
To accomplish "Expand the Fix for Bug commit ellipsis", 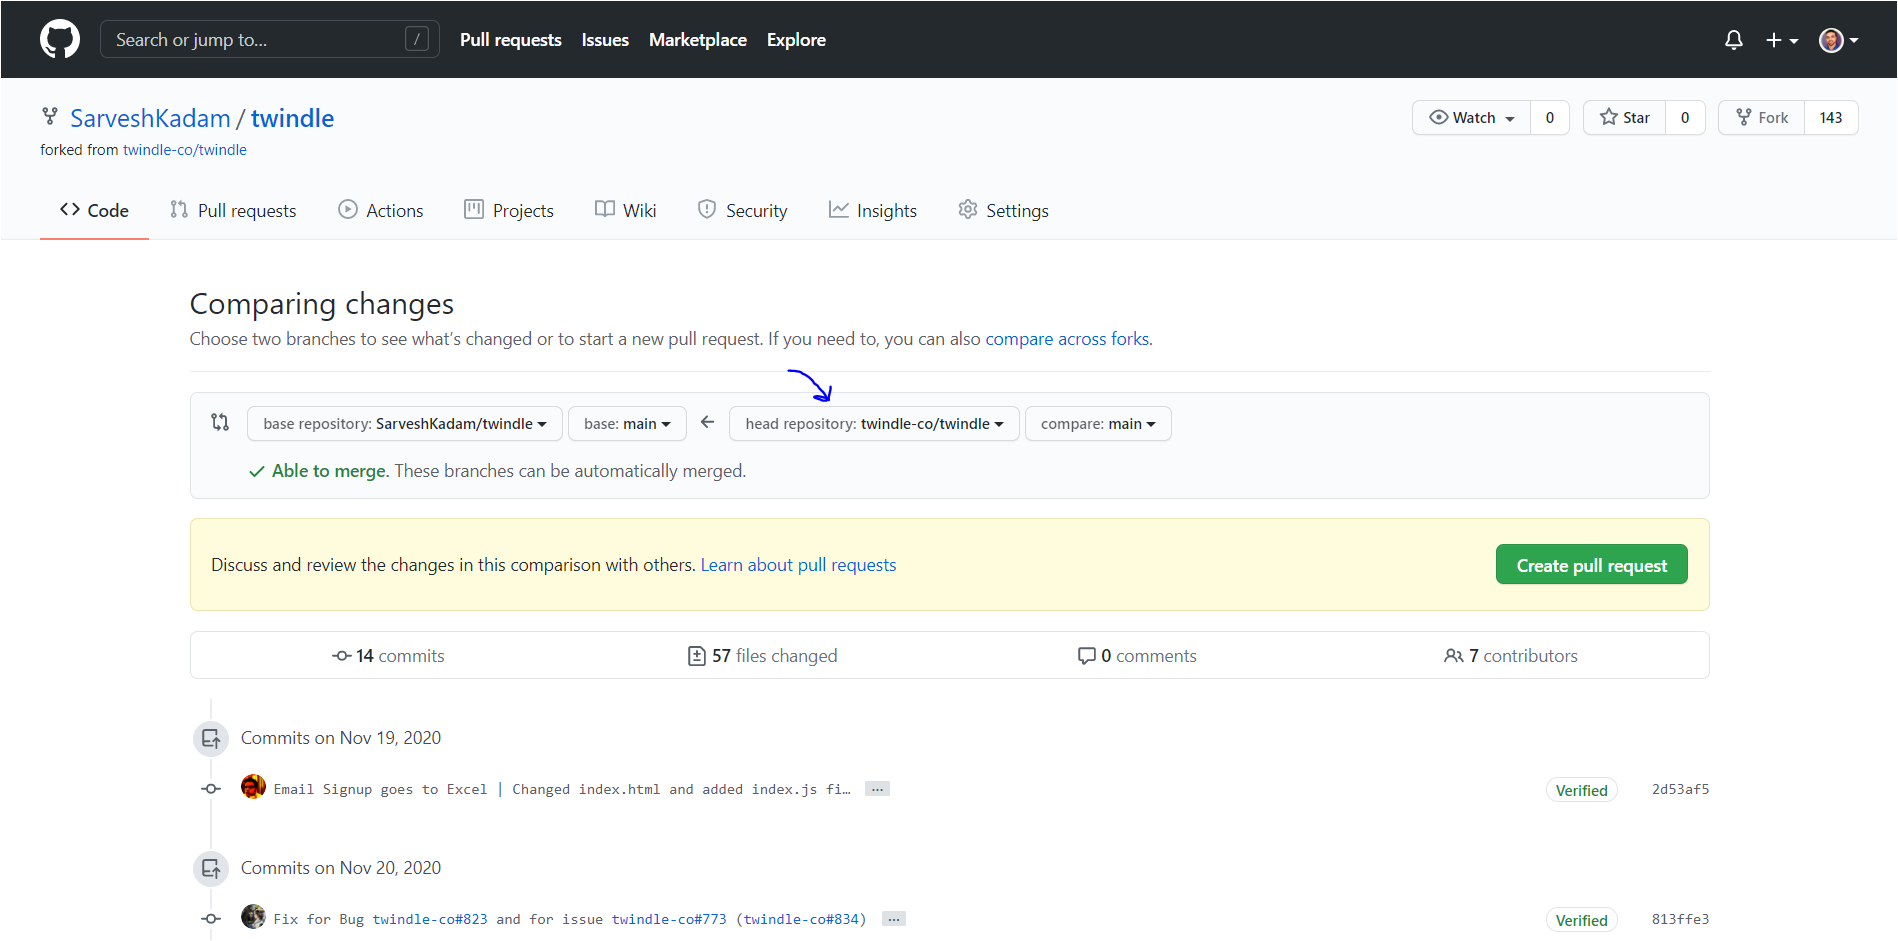I will pos(894,919).
